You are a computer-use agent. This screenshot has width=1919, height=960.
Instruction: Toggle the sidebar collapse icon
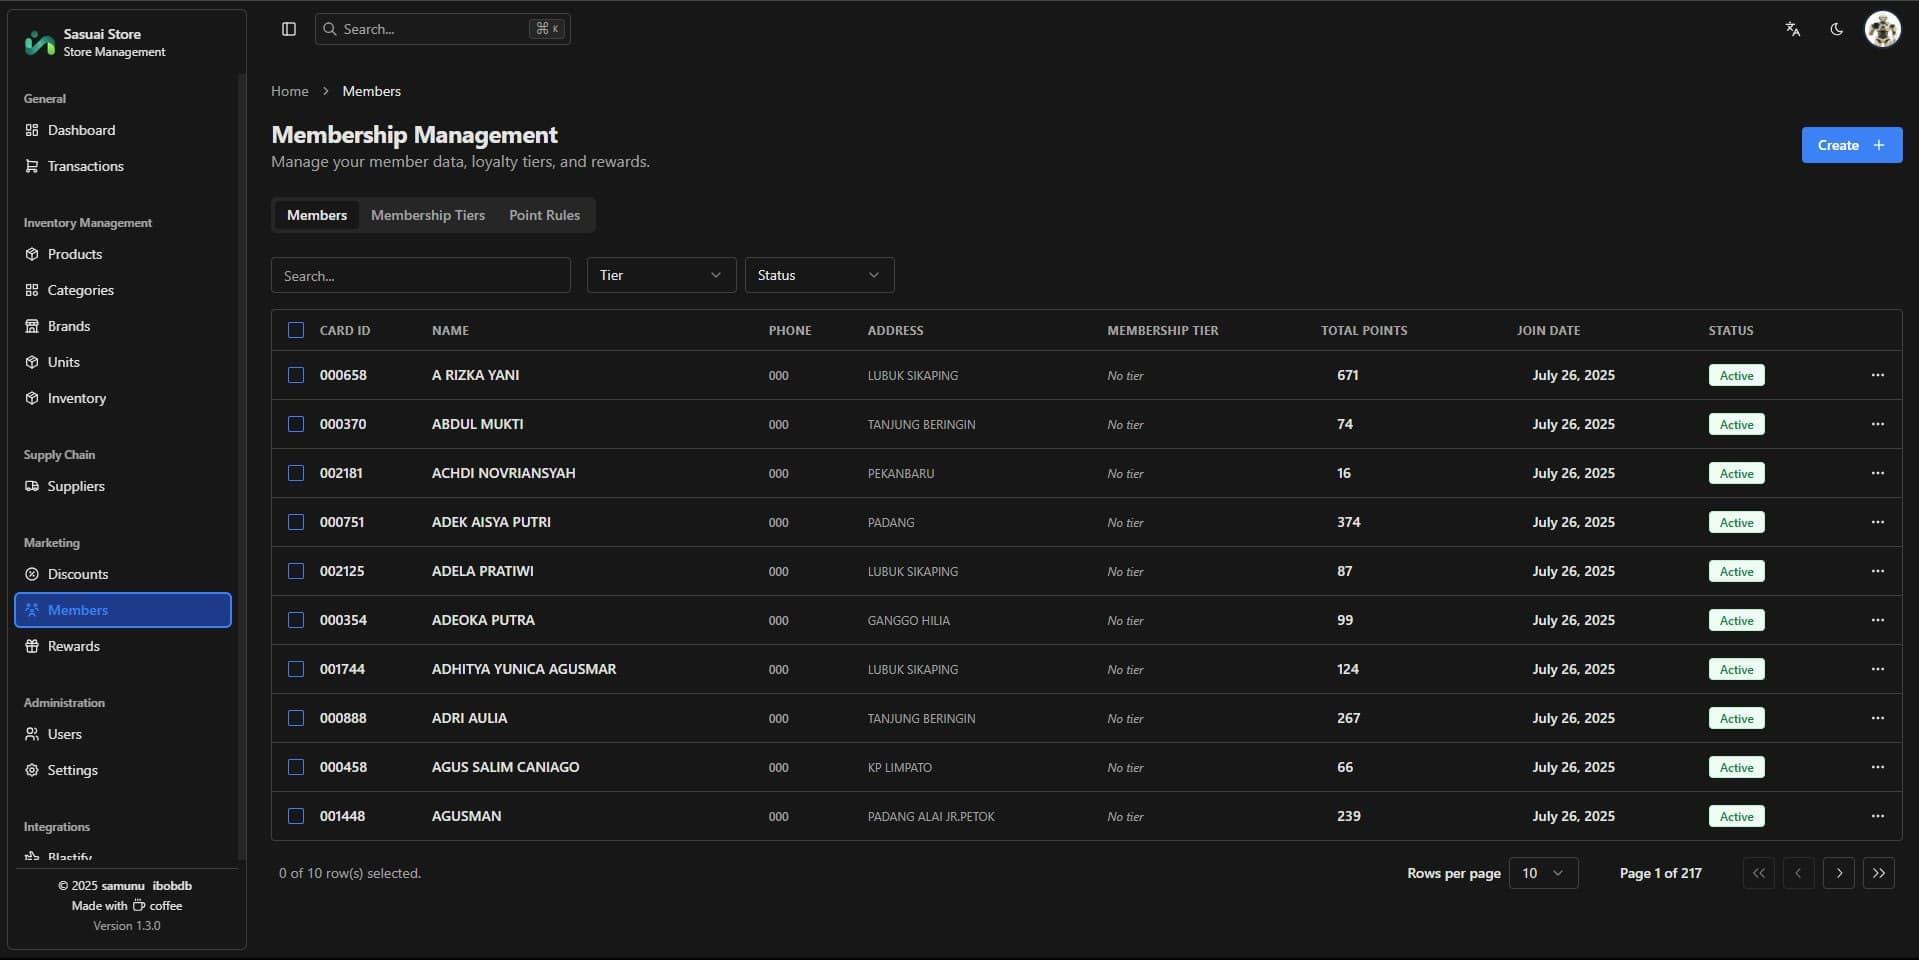[x=289, y=29]
